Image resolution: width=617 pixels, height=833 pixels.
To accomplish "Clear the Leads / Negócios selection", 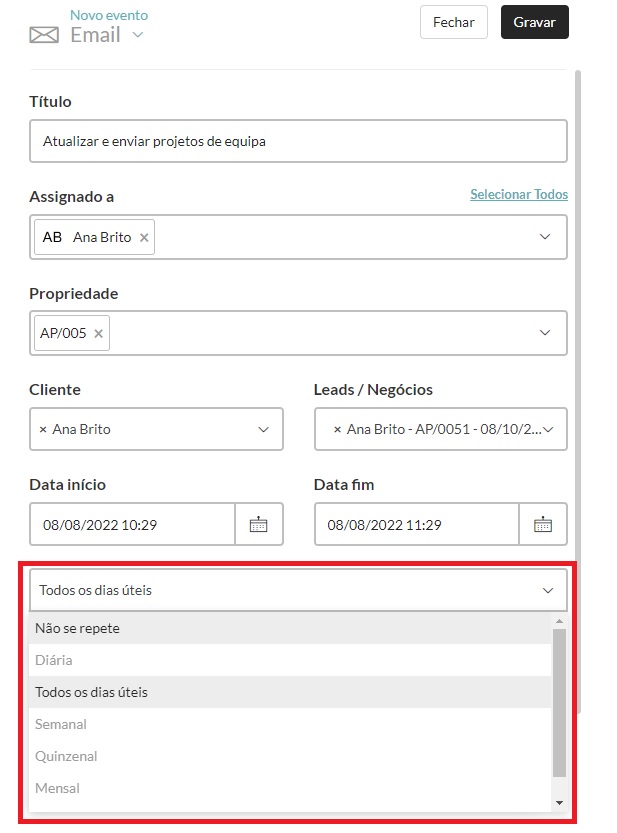I will point(337,429).
